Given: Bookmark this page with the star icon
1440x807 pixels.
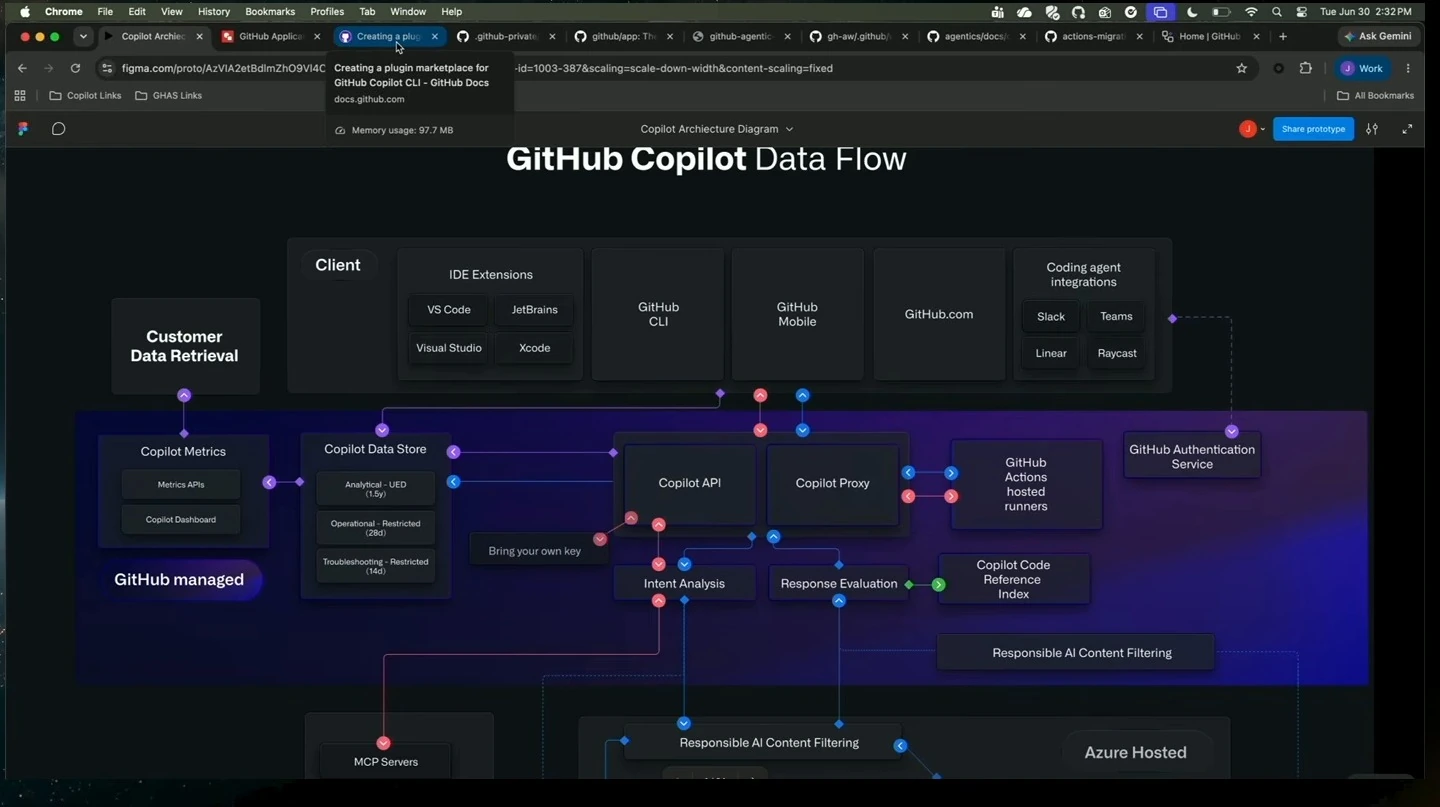Looking at the screenshot, I should click(1242, 68).
